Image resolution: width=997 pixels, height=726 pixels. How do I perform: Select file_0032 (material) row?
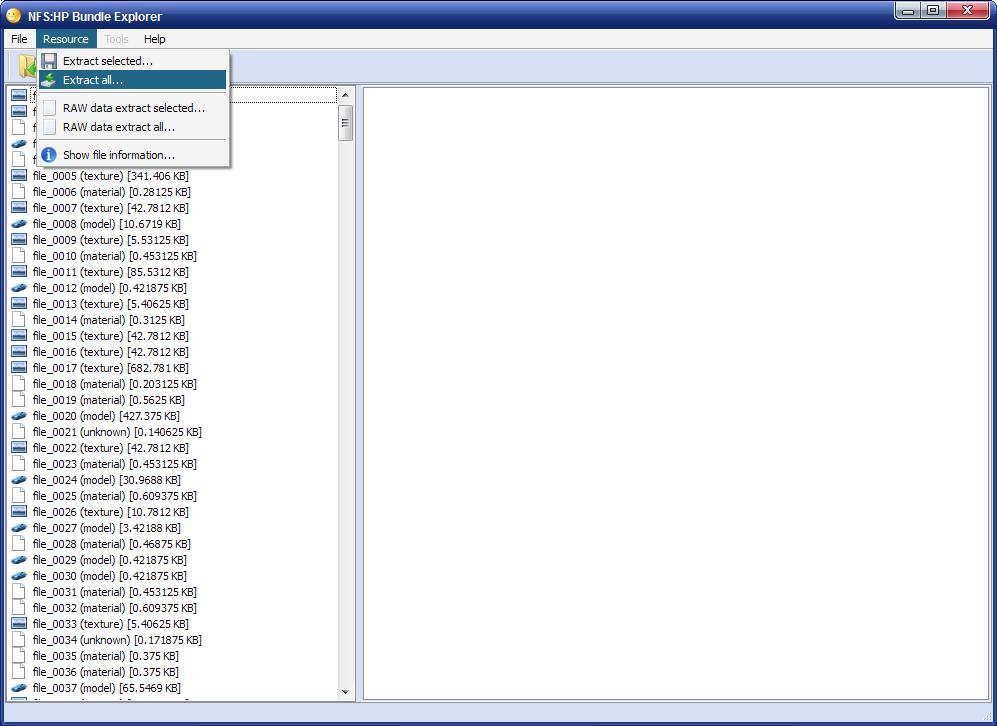114,608
